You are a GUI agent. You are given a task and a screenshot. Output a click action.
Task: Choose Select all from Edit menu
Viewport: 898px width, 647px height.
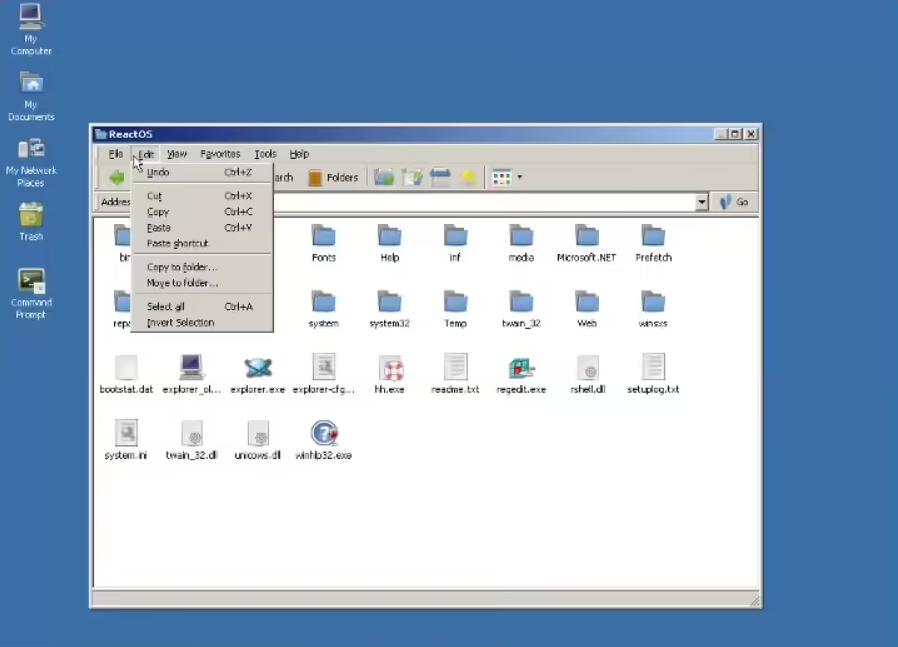pyautogui.click(x=166, y=307)
